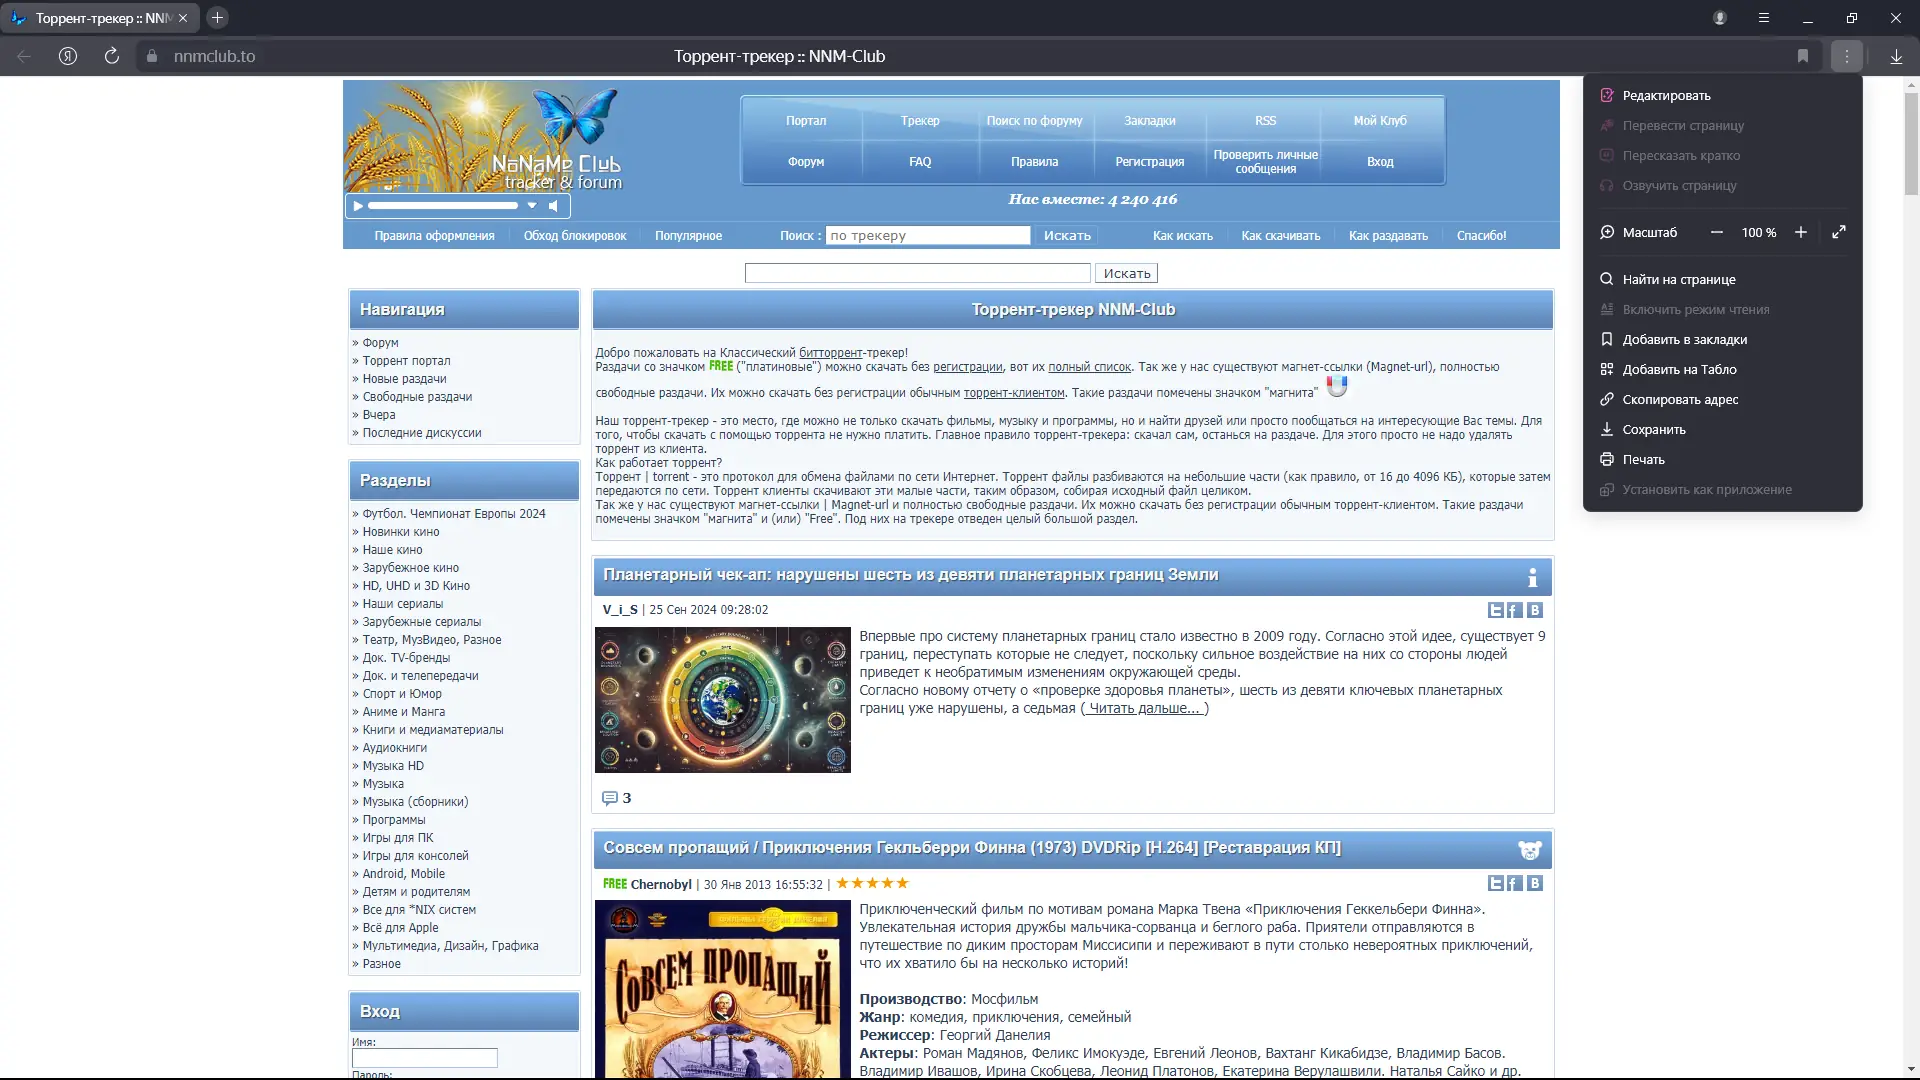
Task: Share planetary article on Twitter
Action: pyautogui.click(x=1496, y=610)
